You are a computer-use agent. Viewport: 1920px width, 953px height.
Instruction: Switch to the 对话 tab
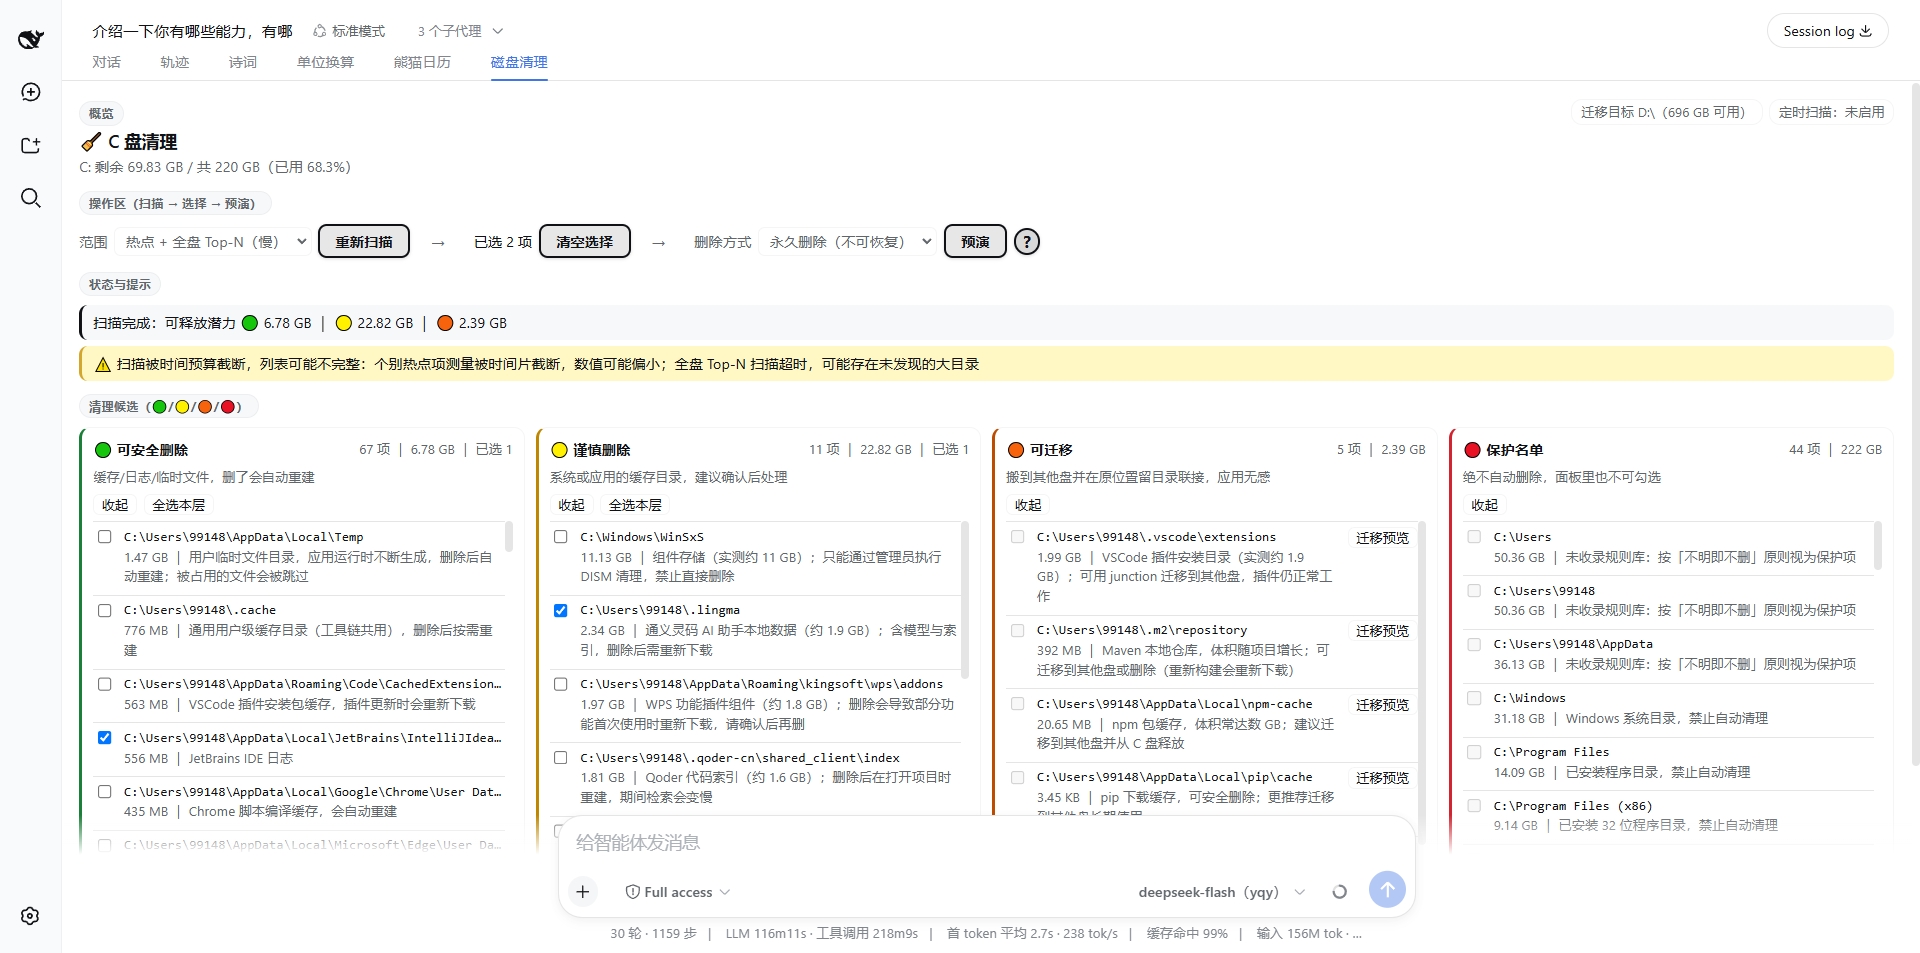(x=106, y=62)
